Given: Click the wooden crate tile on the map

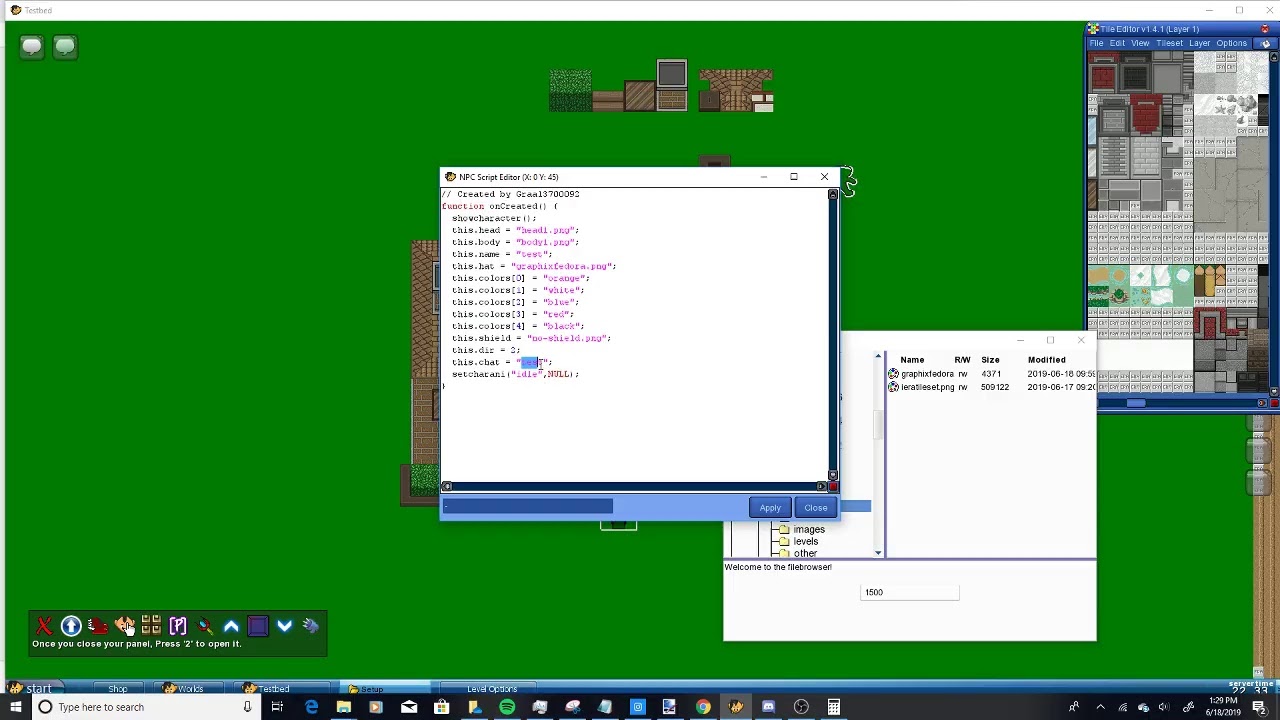Looking at the screenshot, I should pos(639,96).
